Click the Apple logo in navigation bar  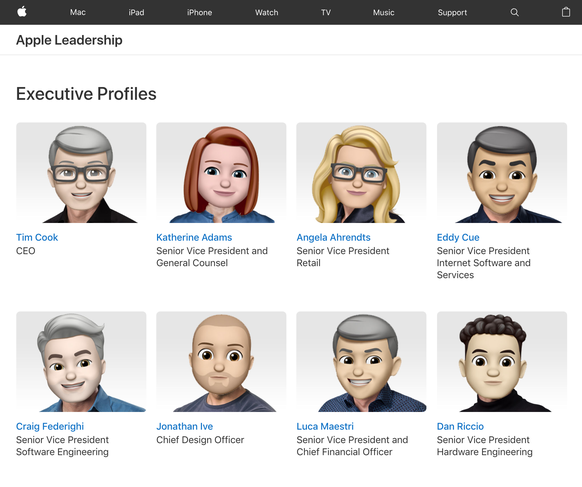point(22,12)
